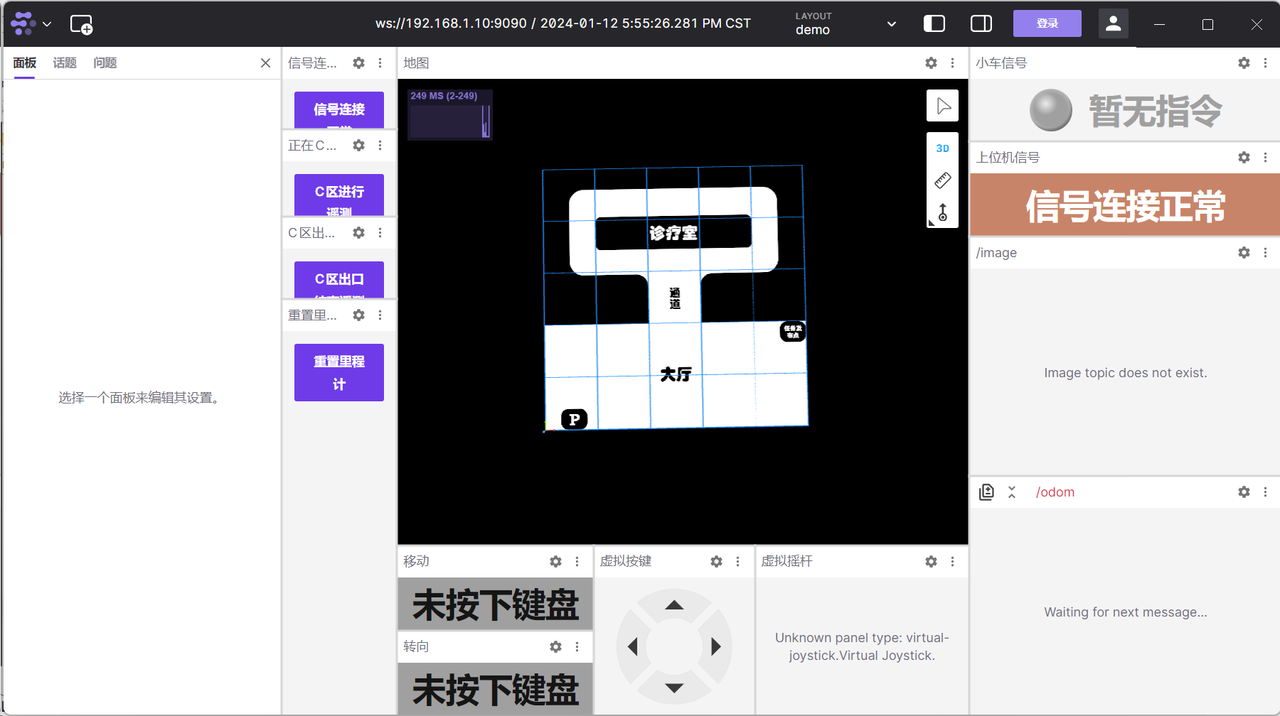
Task: Switch to the 话题 tab
Action: 65,63
